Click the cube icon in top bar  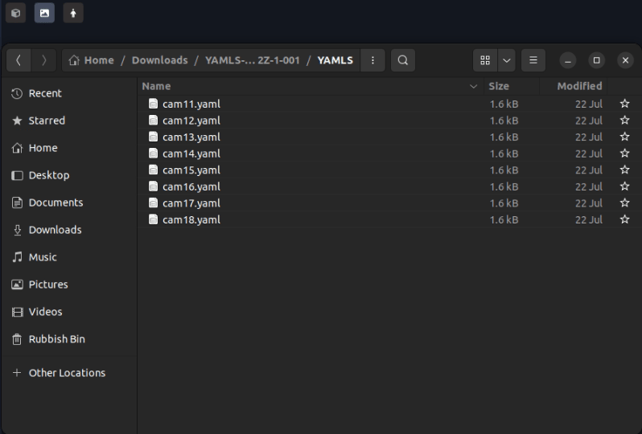click(x=16, y=13)
